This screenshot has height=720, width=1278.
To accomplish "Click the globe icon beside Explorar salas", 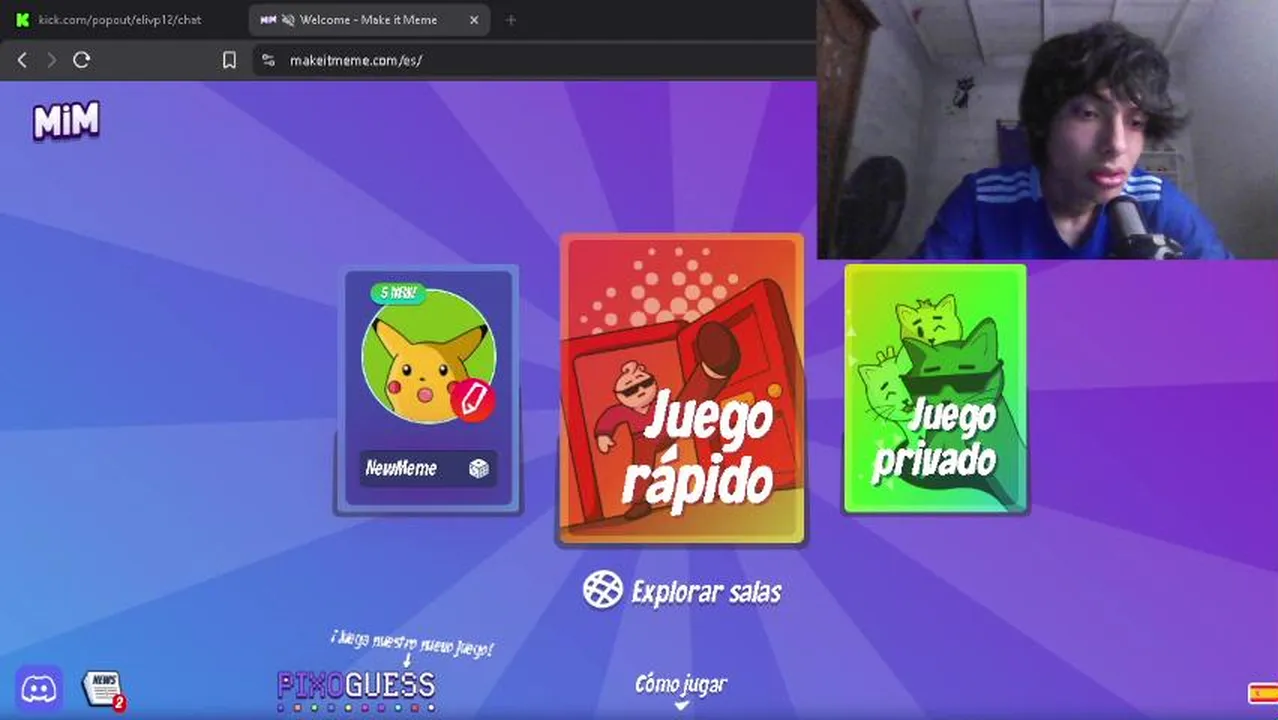I will 603,590.
